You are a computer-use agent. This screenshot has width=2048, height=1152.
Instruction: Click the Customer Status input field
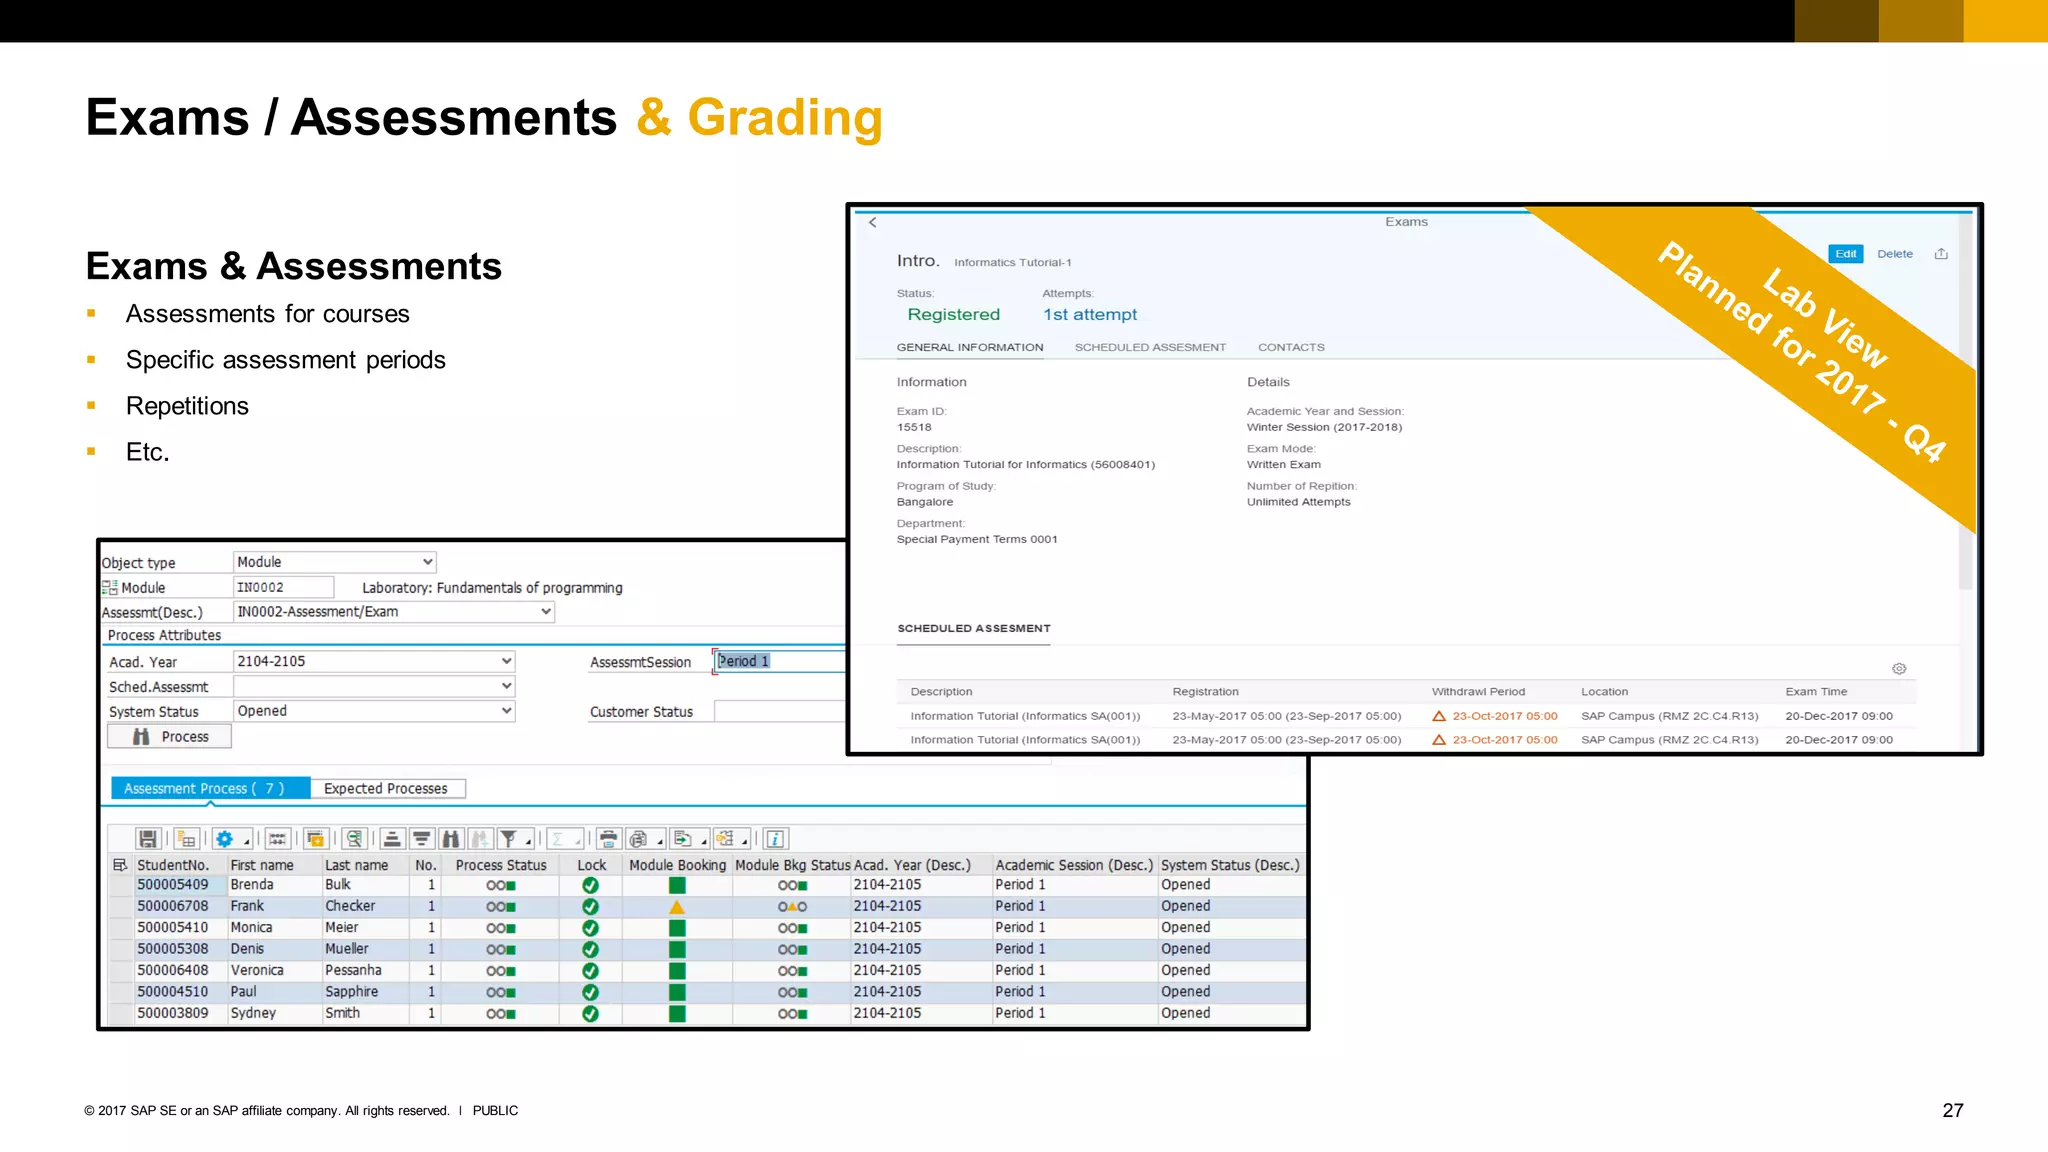(x=780, y=711)
